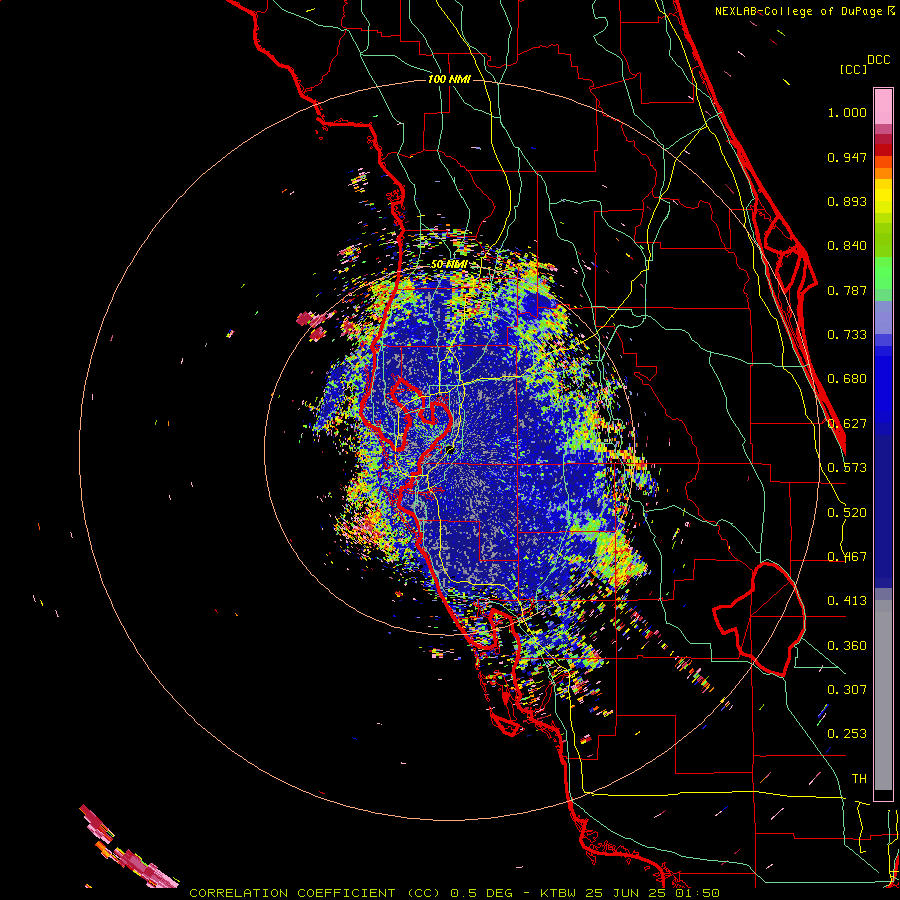Screen dimensions: 900x900
Task: Click the 0.253 scale value
Action: coord(847,734)
